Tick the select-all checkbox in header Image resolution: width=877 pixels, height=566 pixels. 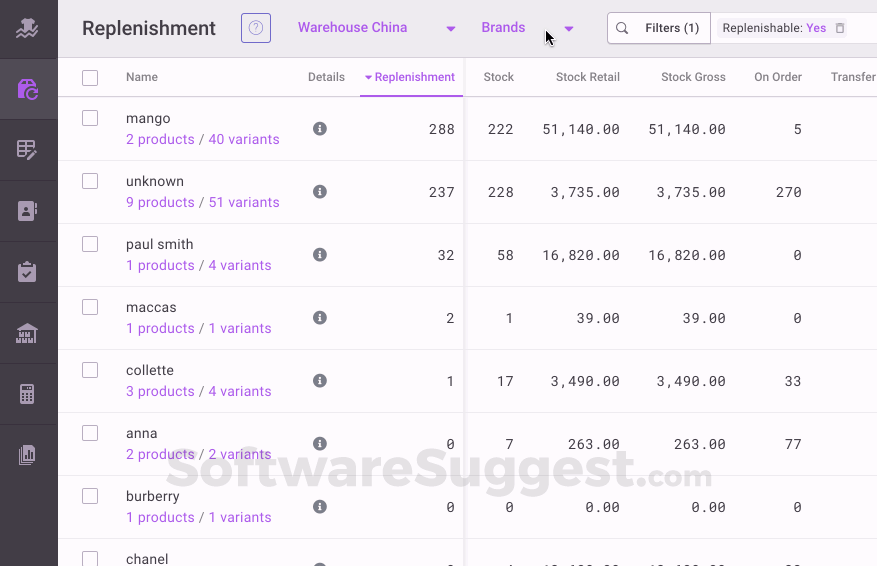point(90,77)
